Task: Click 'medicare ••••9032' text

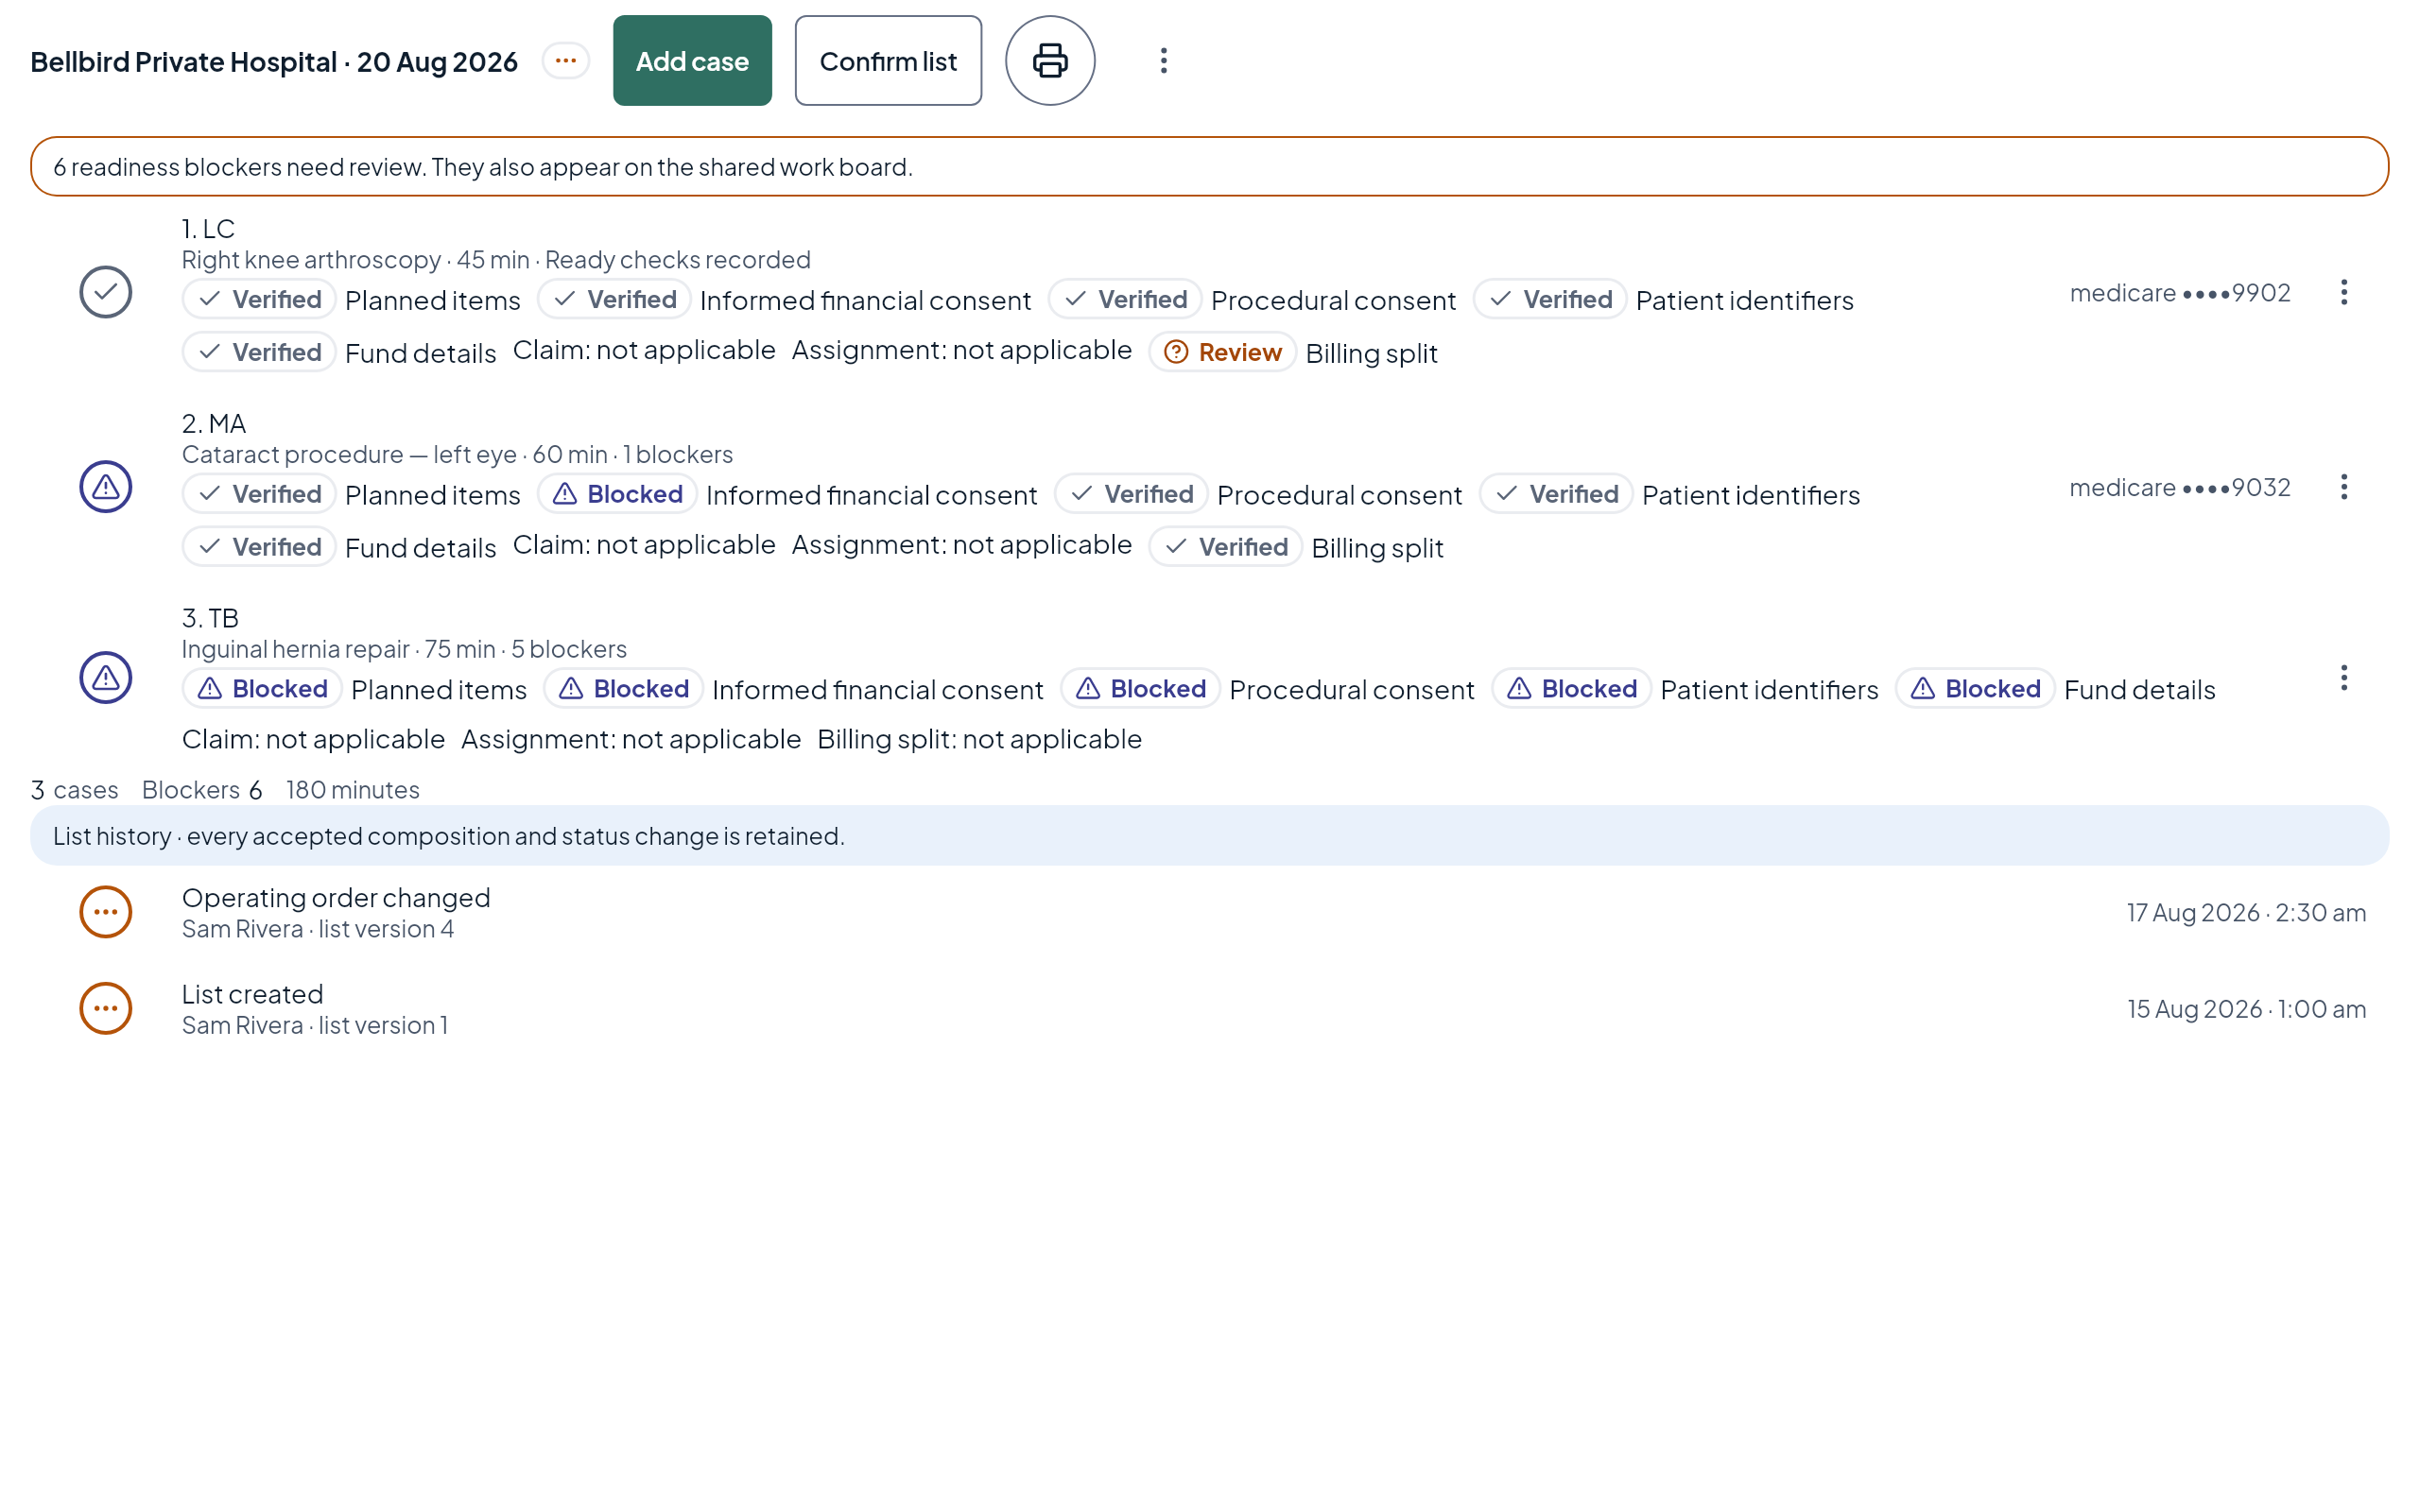Action: pyautogui.click(x=2180, y=487)
